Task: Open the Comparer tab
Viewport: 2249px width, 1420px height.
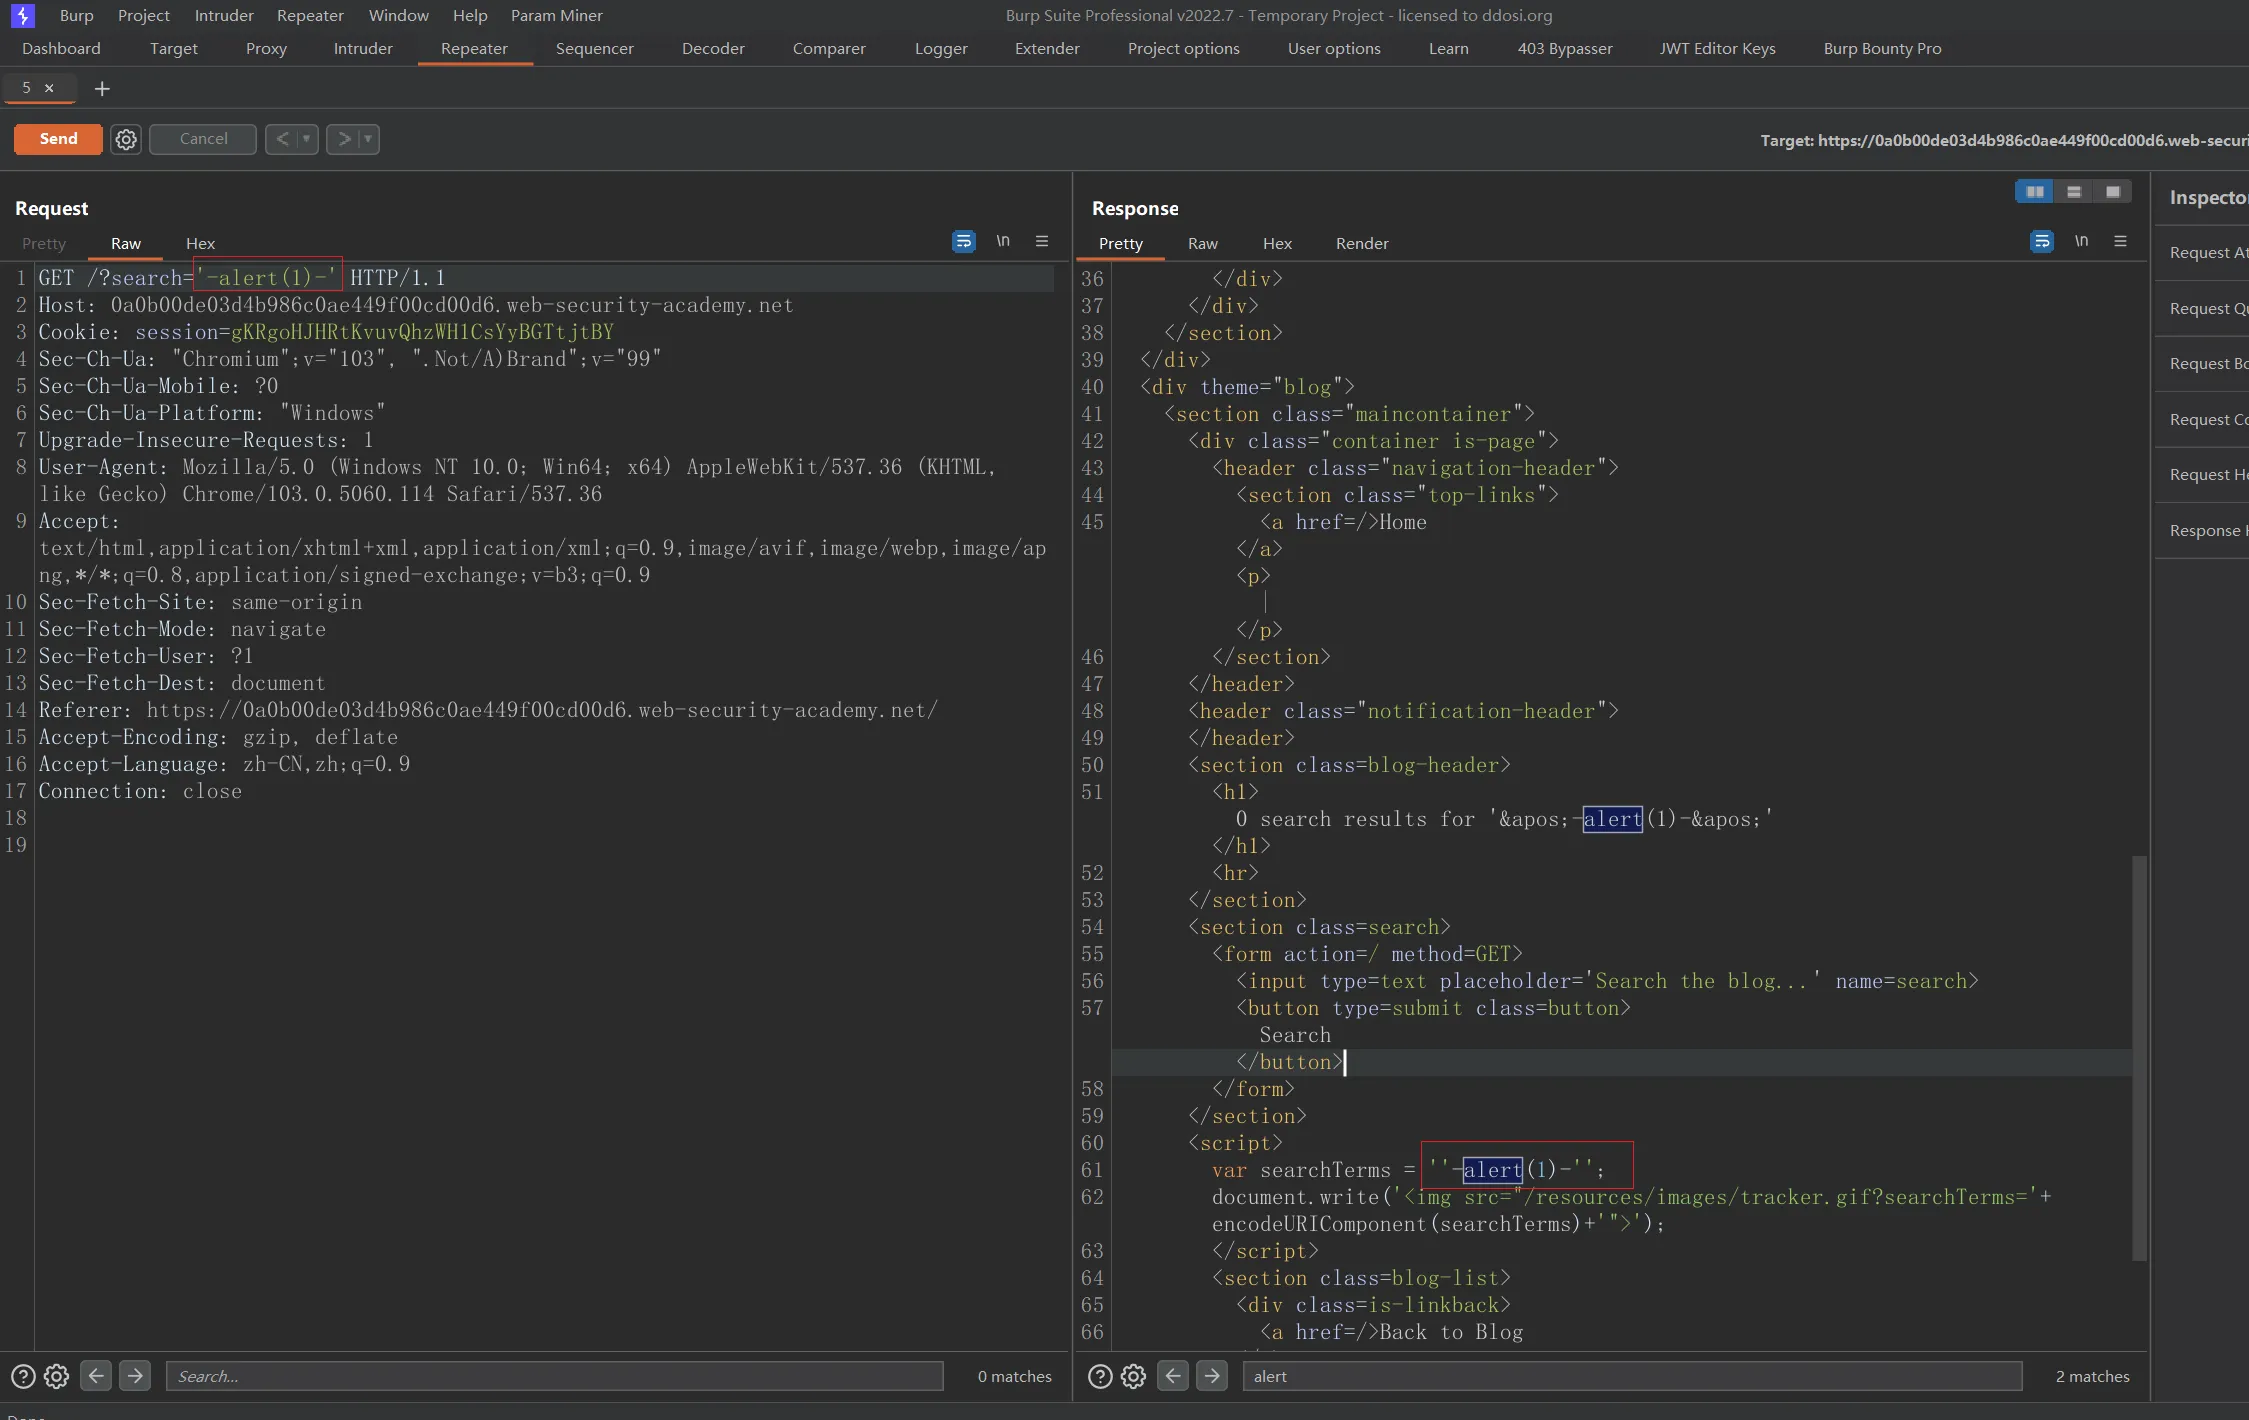Action: [829, 48]
